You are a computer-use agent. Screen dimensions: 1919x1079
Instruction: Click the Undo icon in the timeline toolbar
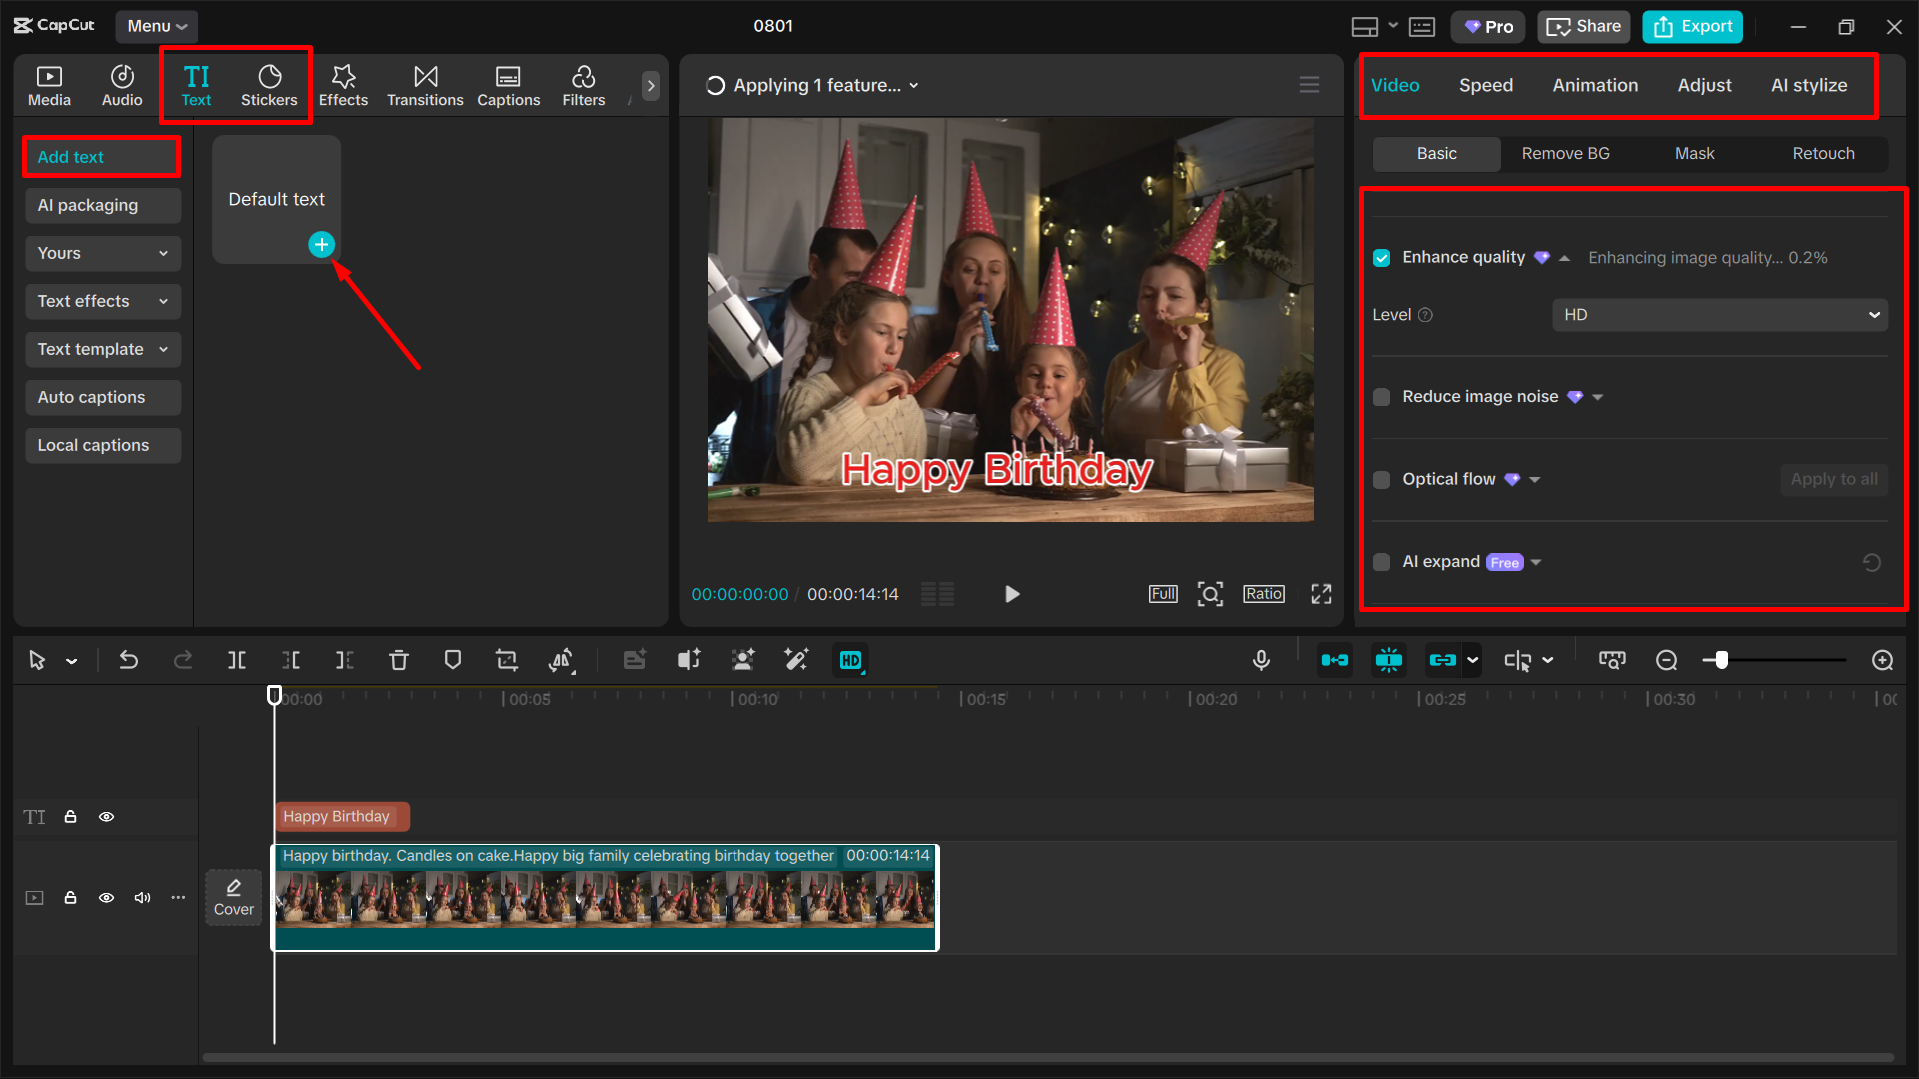(129, 660)
